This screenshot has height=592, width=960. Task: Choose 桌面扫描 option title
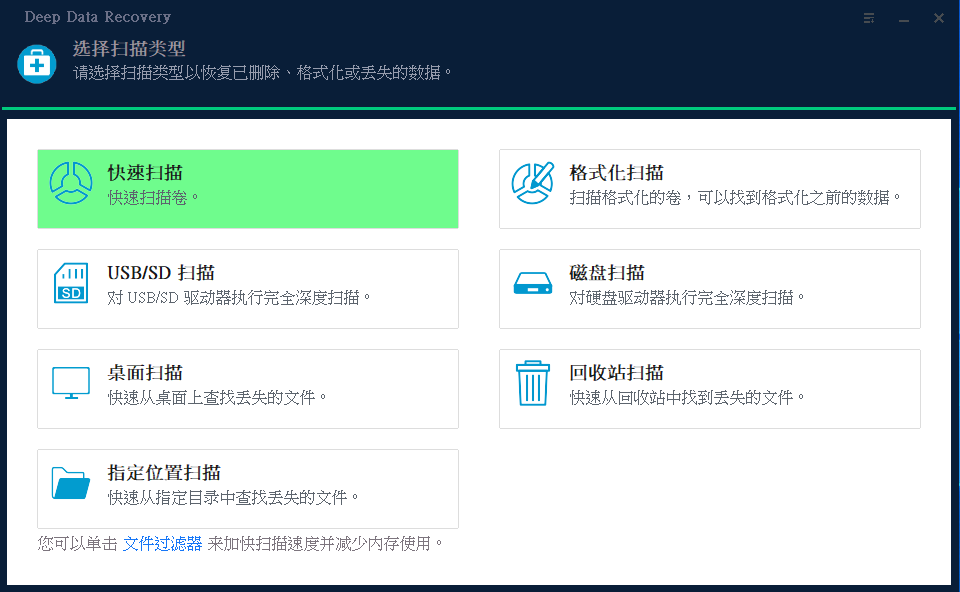(x=145, y=373)
